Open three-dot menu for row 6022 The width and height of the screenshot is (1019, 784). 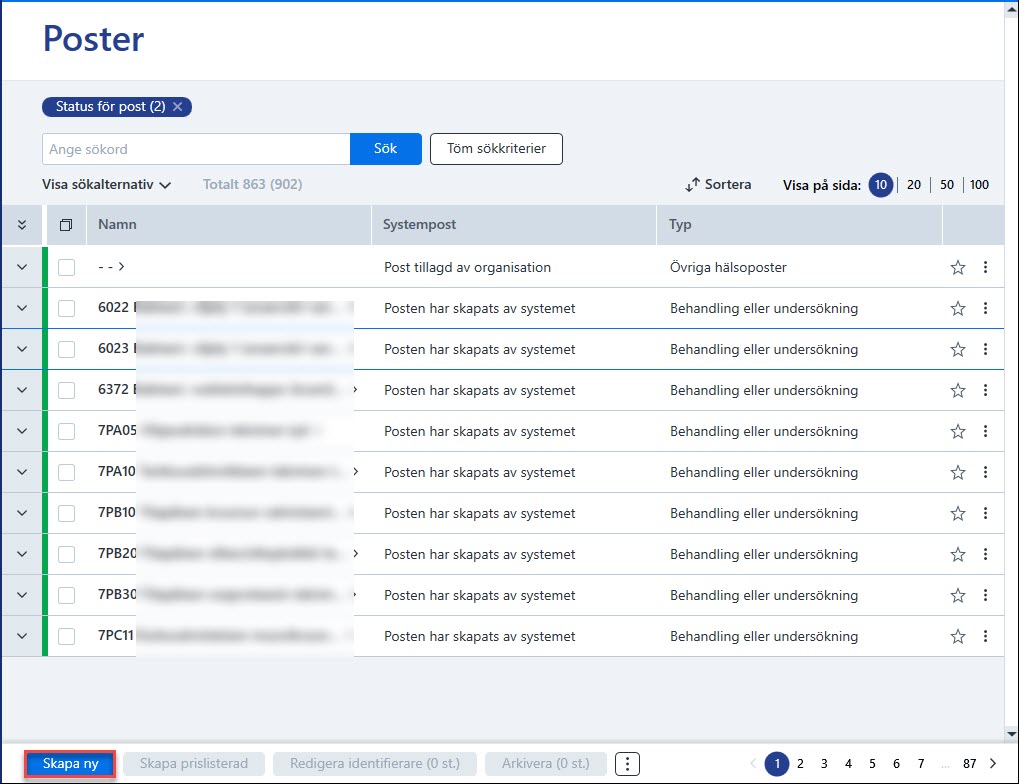tap(985, 308)
